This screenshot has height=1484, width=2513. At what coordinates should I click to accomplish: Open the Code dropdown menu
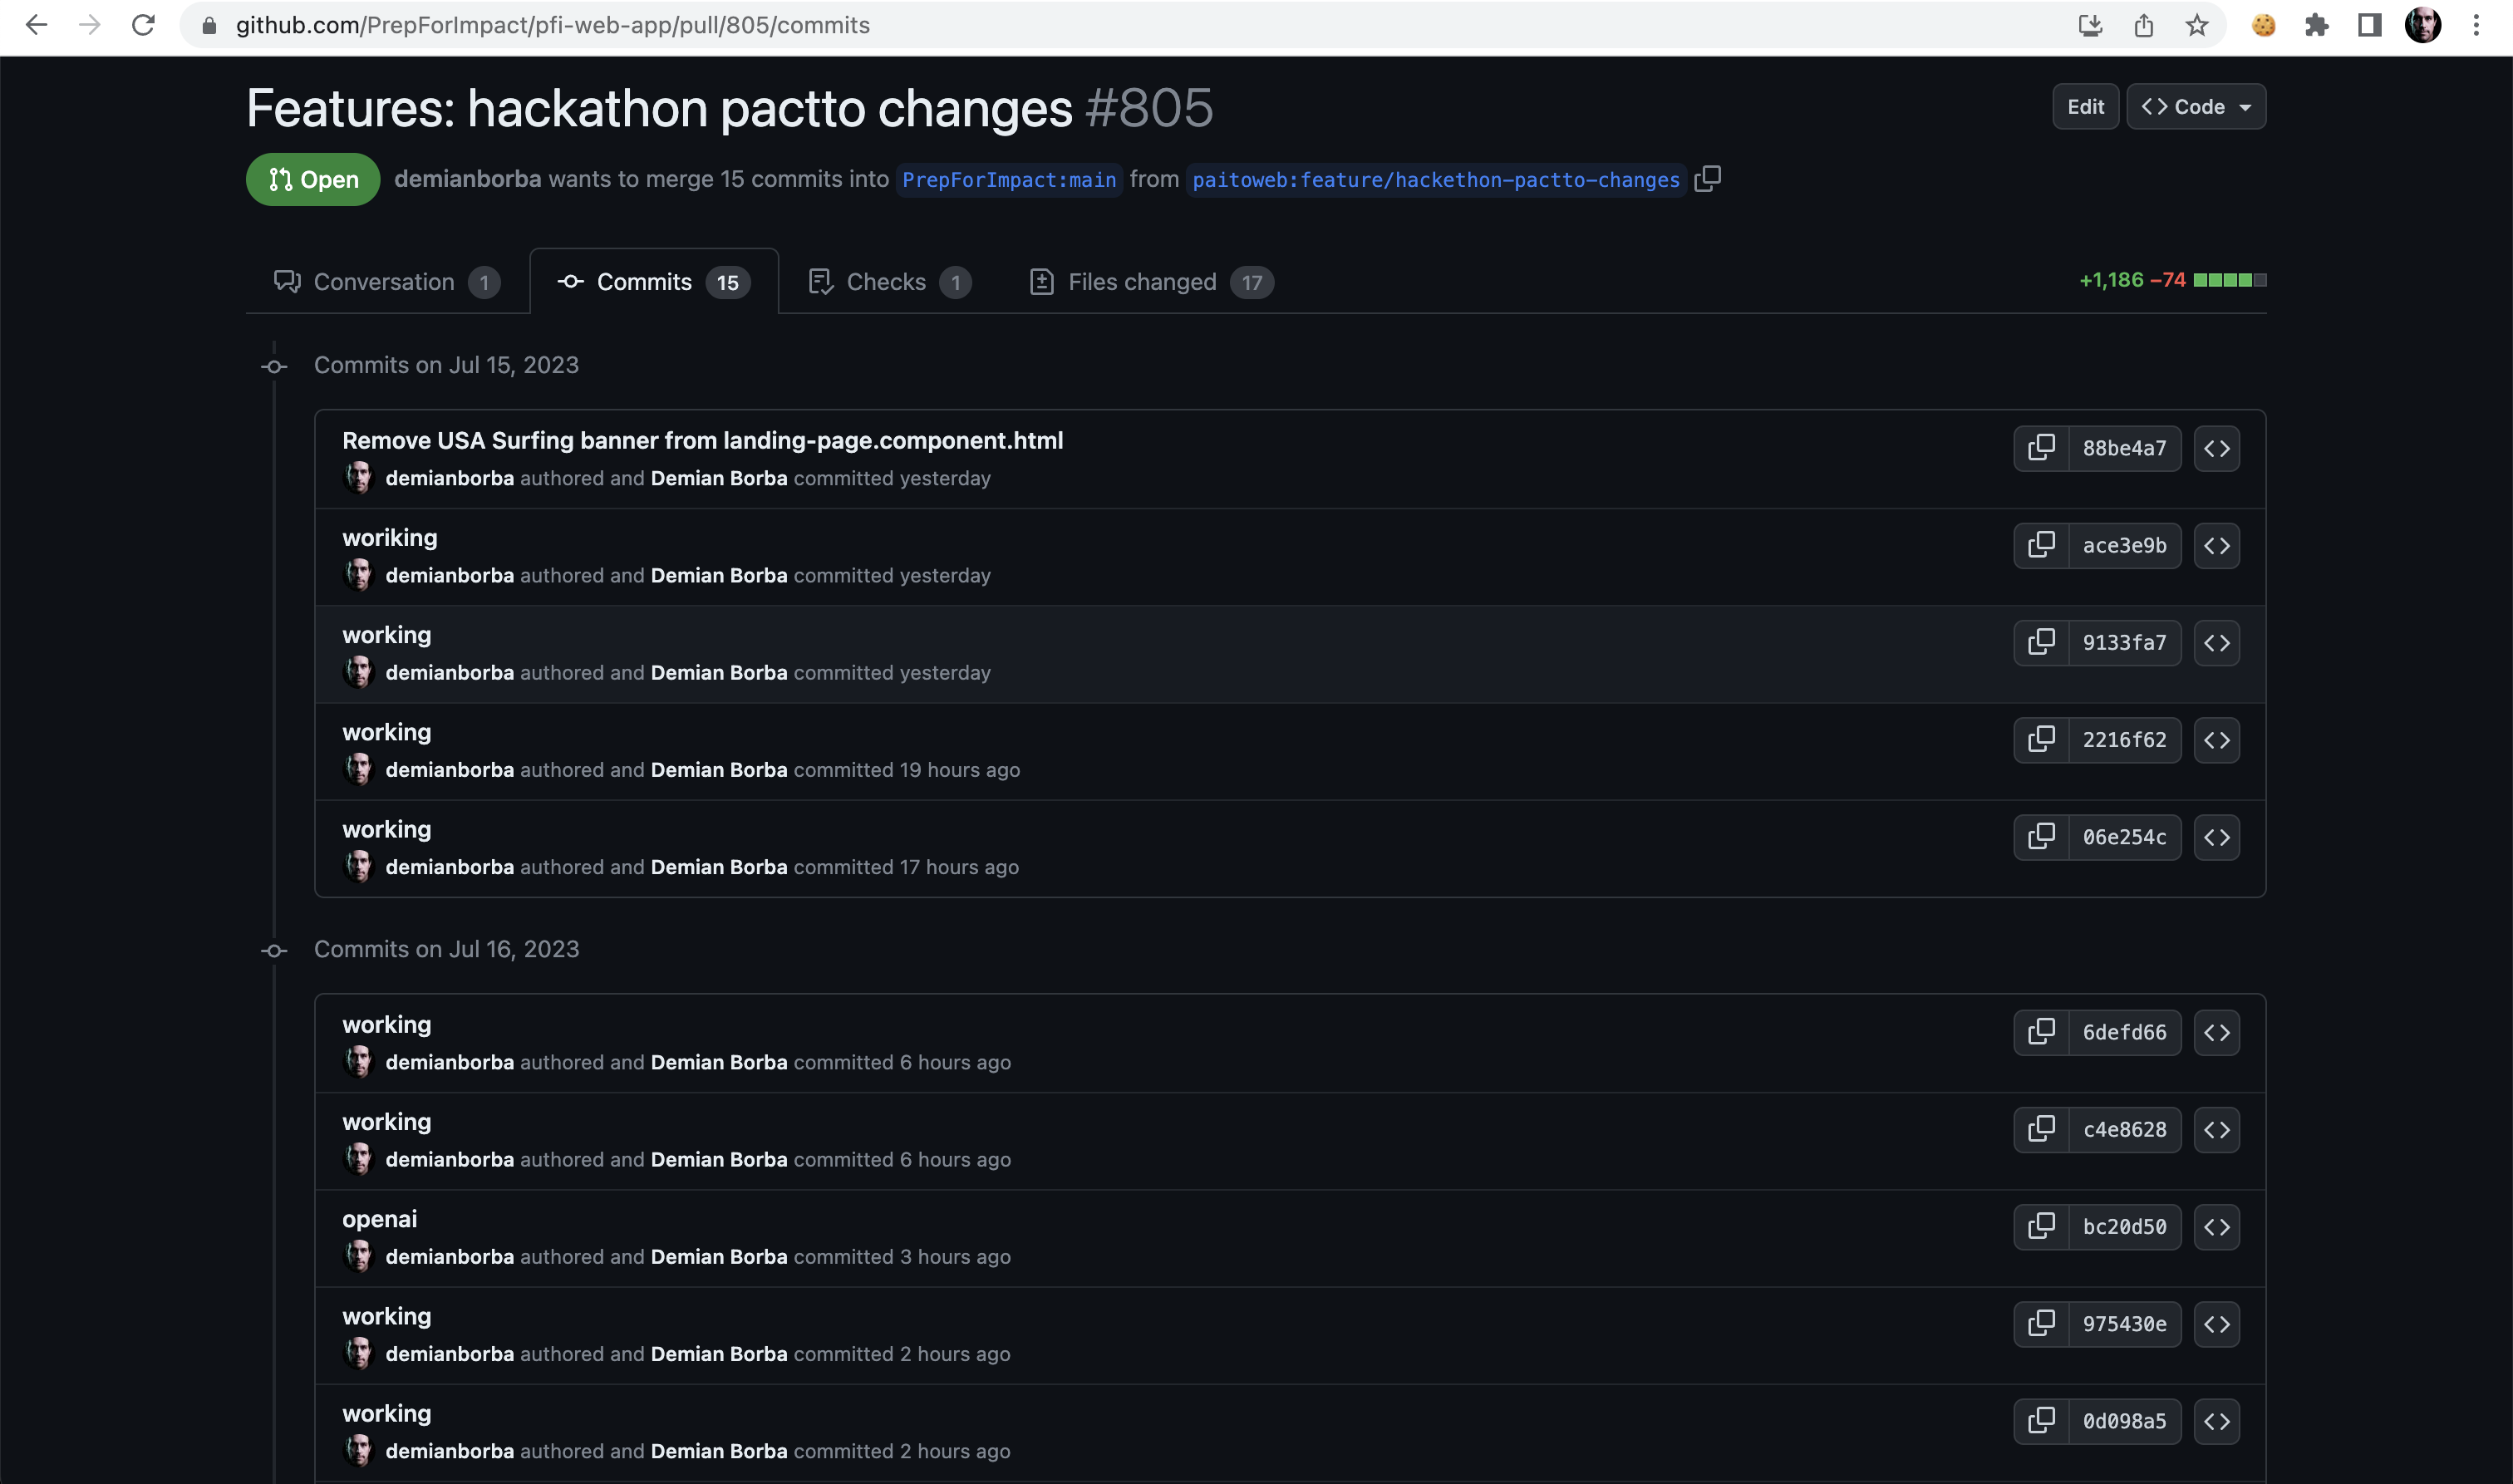click(x=2195, y=107)
